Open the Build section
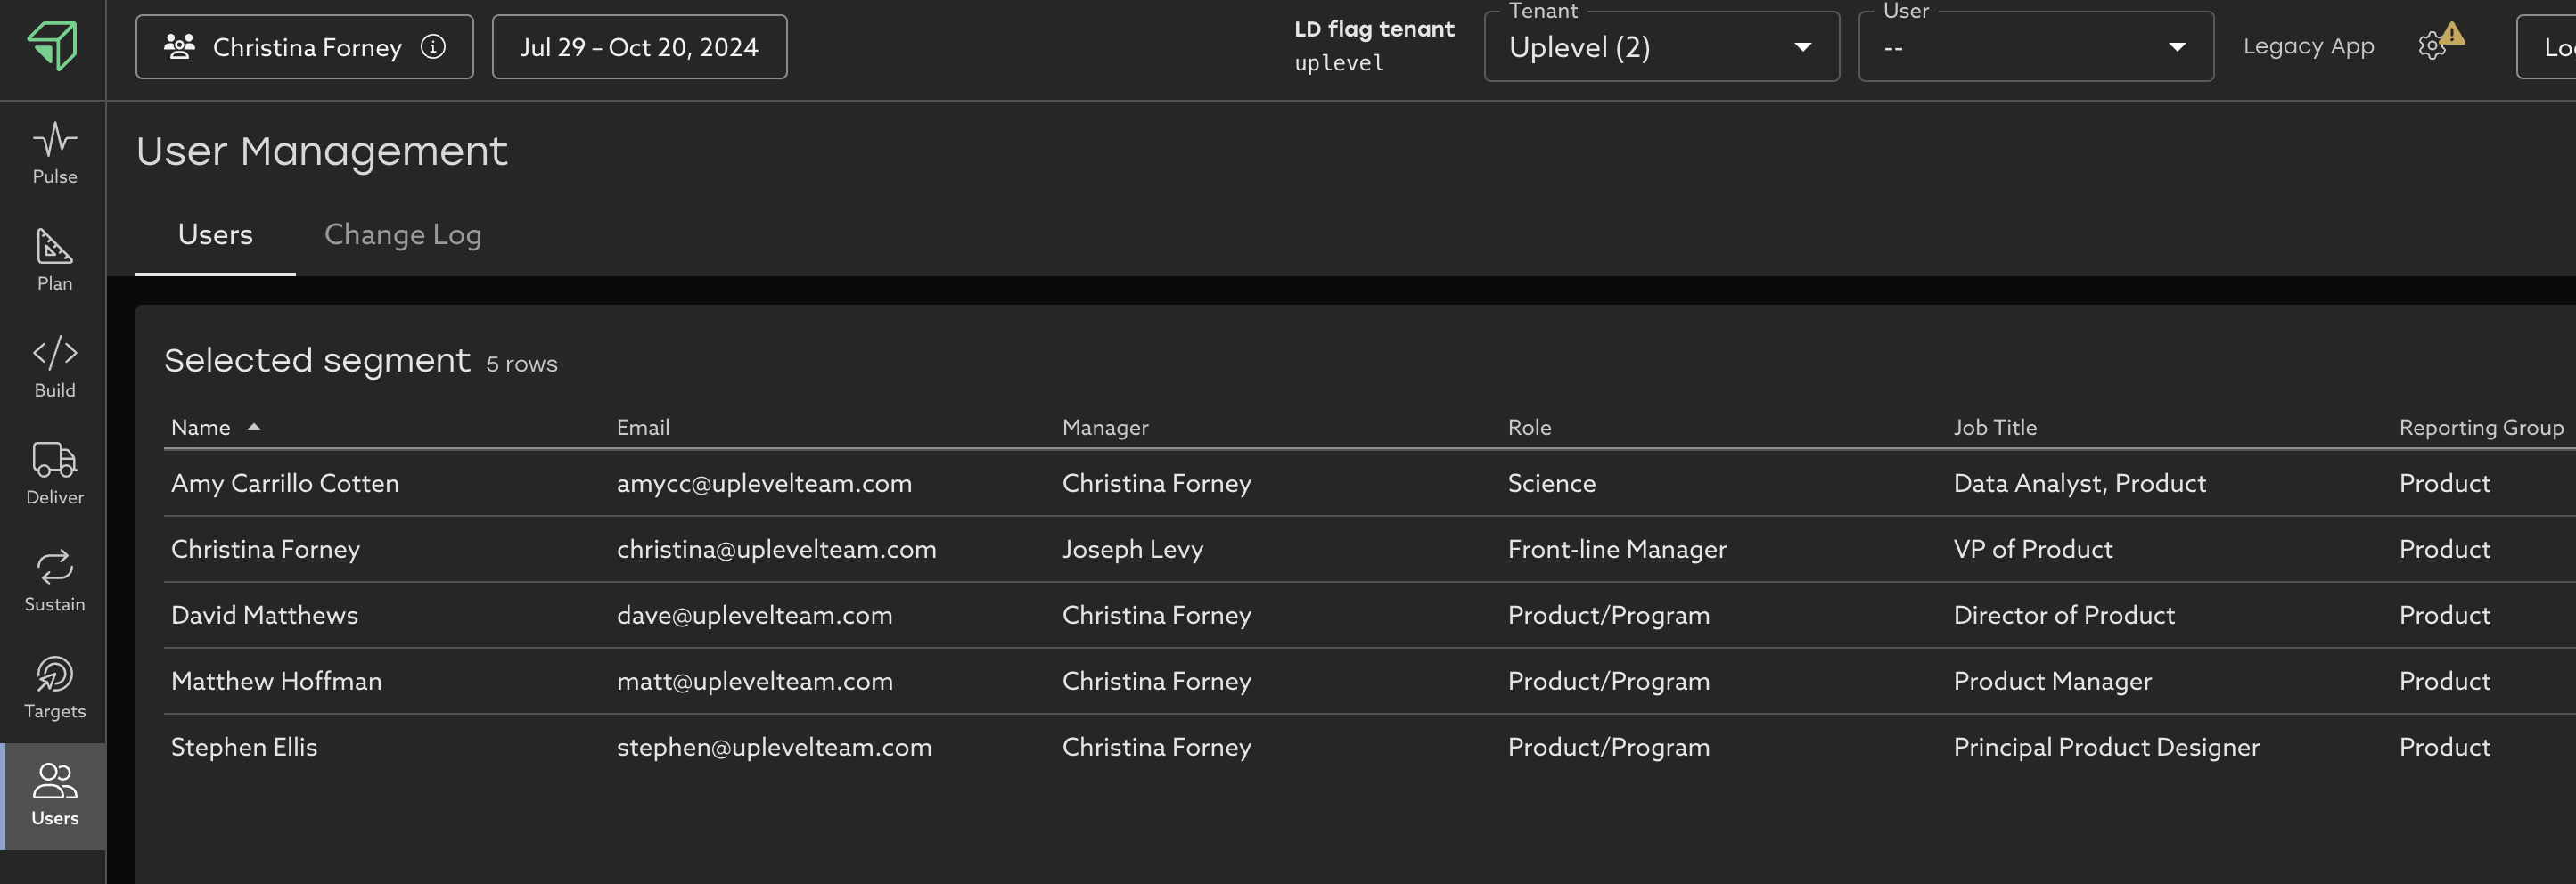The height and width of the screenshot is (884, 2576). click(54, 367)
